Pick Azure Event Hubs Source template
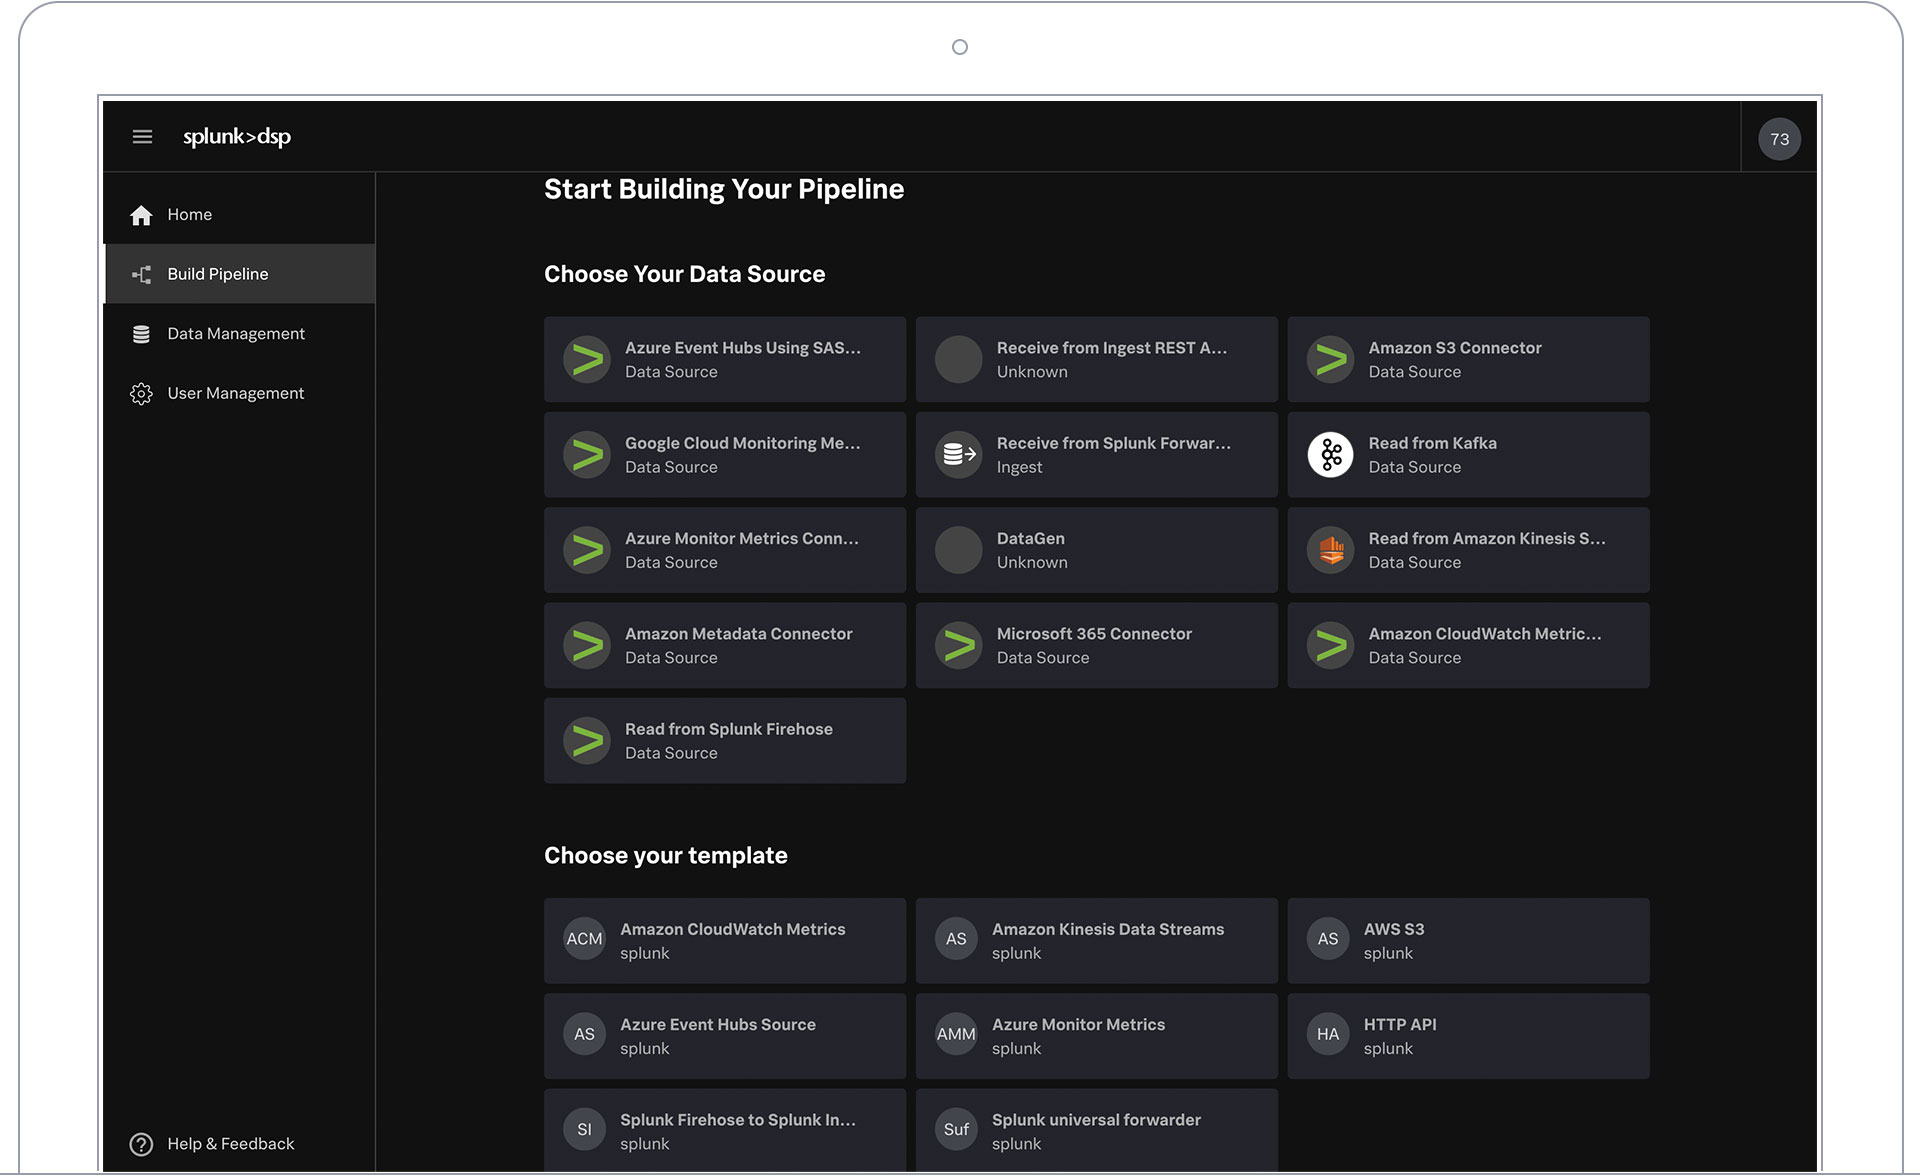This screenshot has width=1920, height=1176. click(x=725, y=1036)
